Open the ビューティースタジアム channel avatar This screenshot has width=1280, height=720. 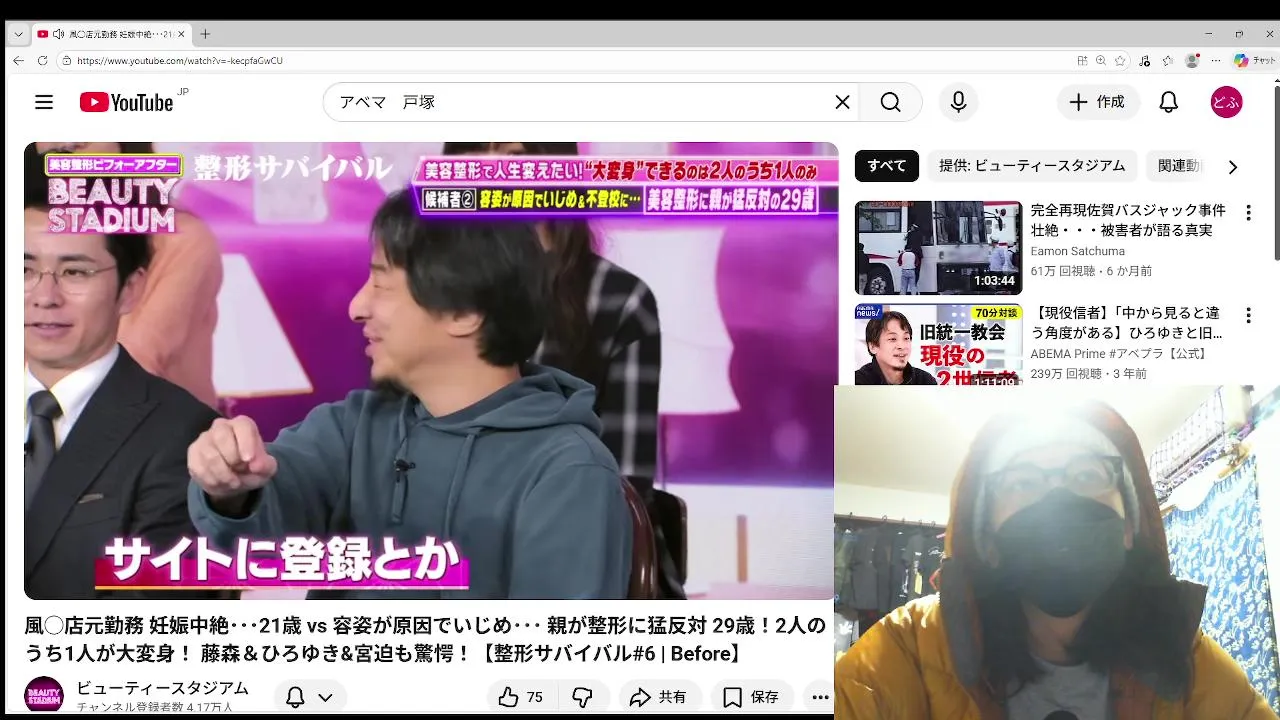tap(44, 696)
